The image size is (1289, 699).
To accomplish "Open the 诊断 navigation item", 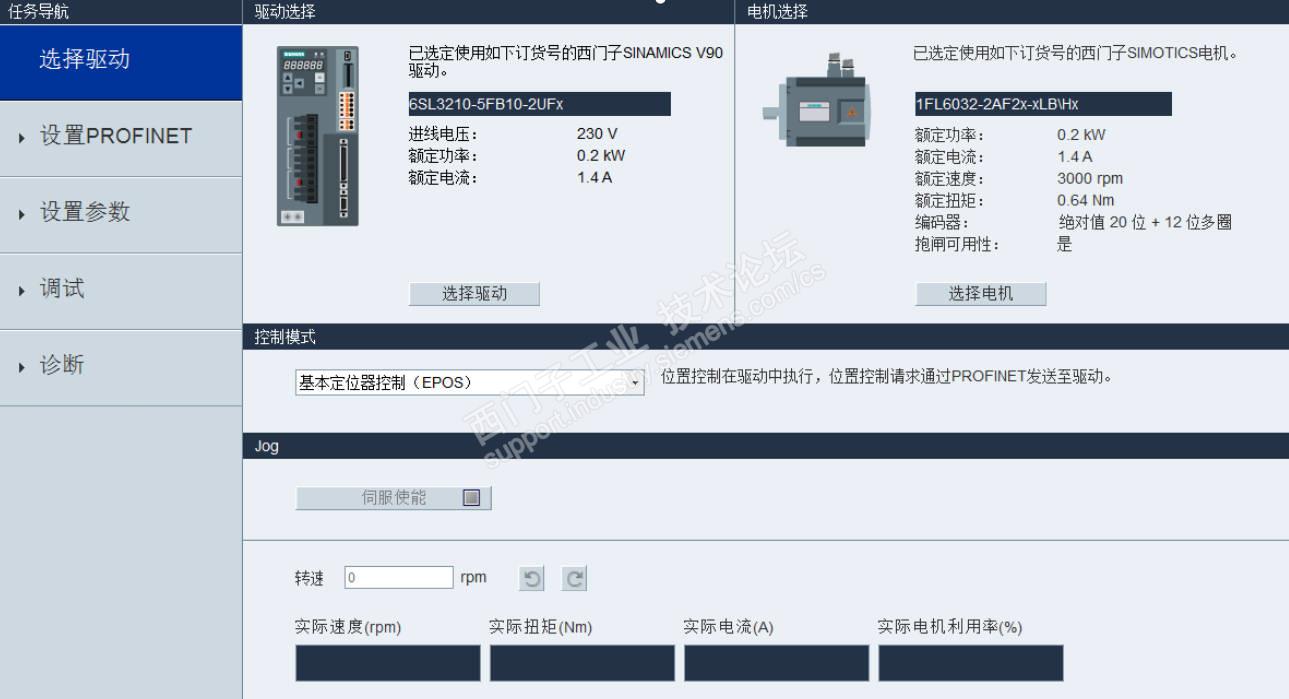I will (x=121, y=367).
